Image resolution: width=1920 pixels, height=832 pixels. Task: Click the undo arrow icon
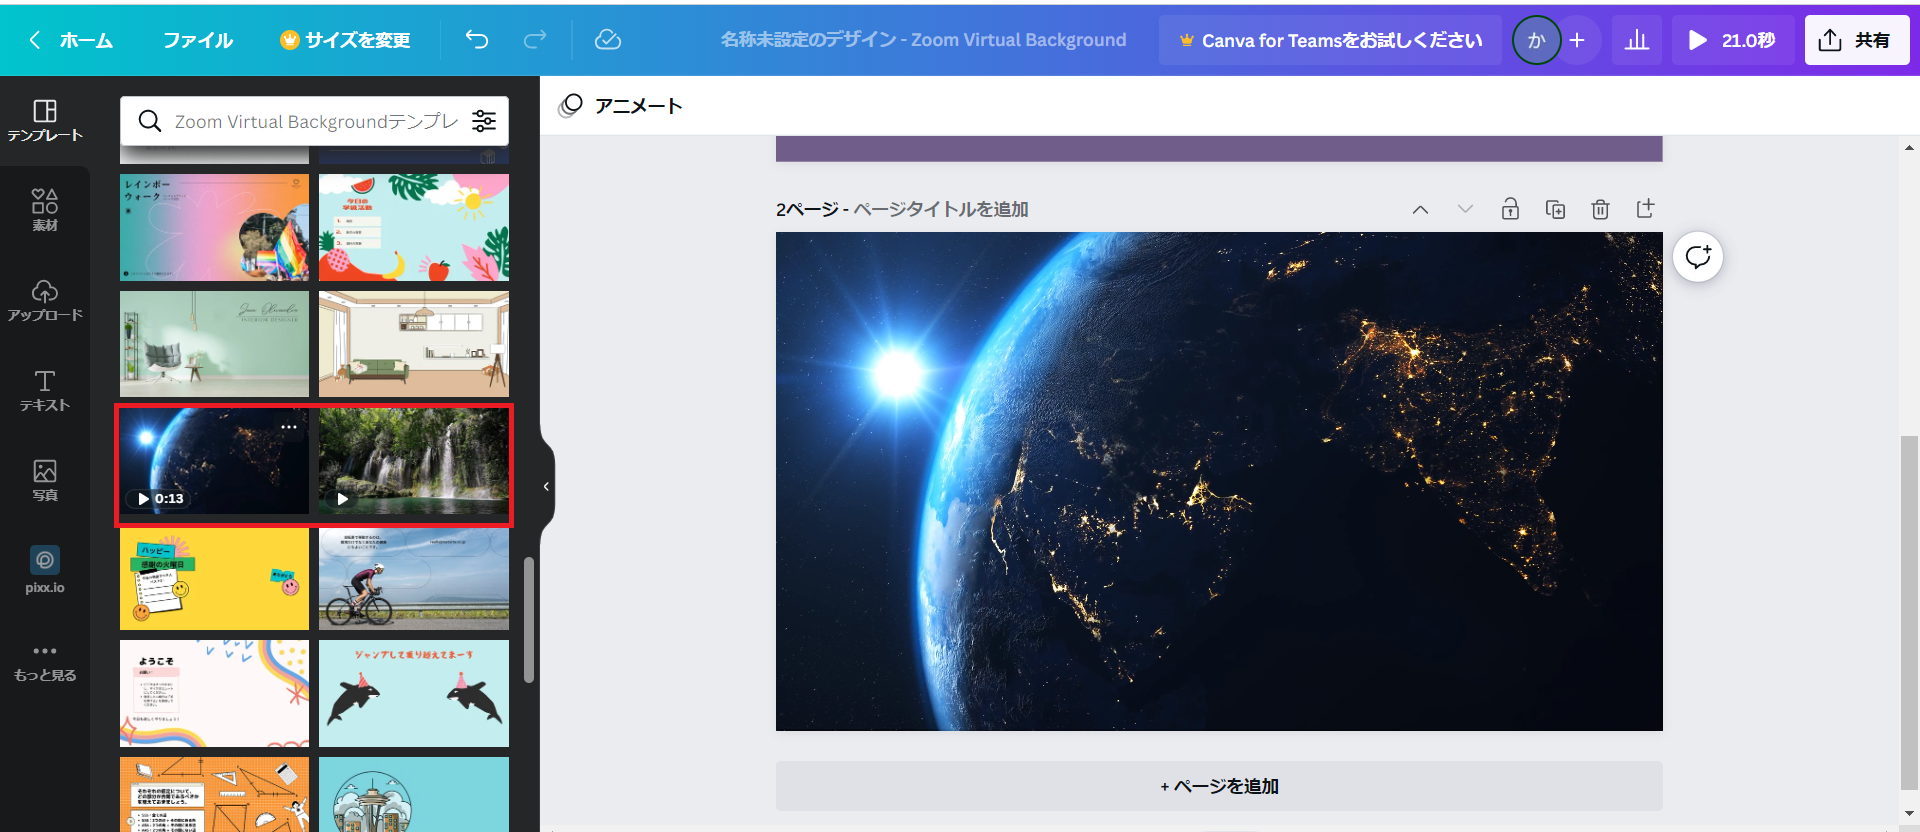click(x=477, y=40)
